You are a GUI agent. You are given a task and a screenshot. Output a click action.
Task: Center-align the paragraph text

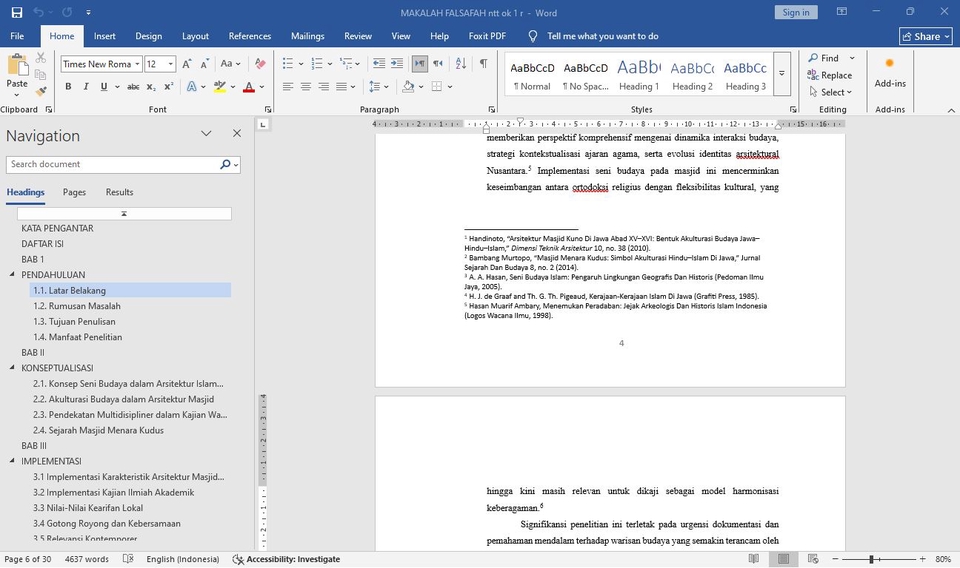pyautogui.click(x=306, y=87)
